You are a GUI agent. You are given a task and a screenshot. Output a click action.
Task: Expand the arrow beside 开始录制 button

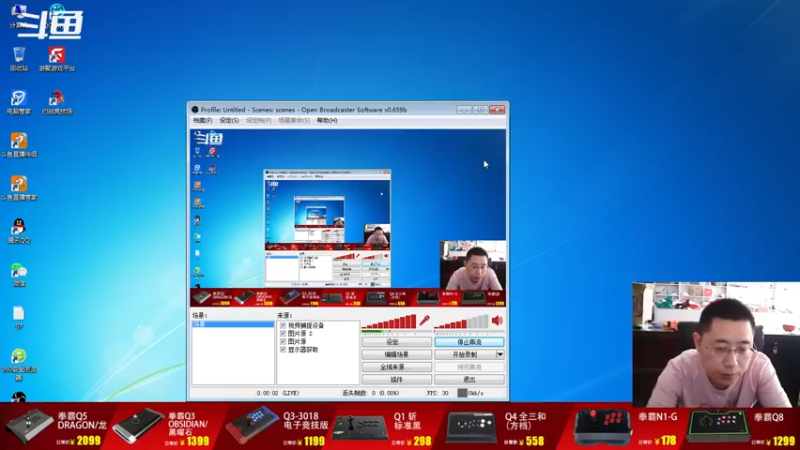click(x=500, y=355)
